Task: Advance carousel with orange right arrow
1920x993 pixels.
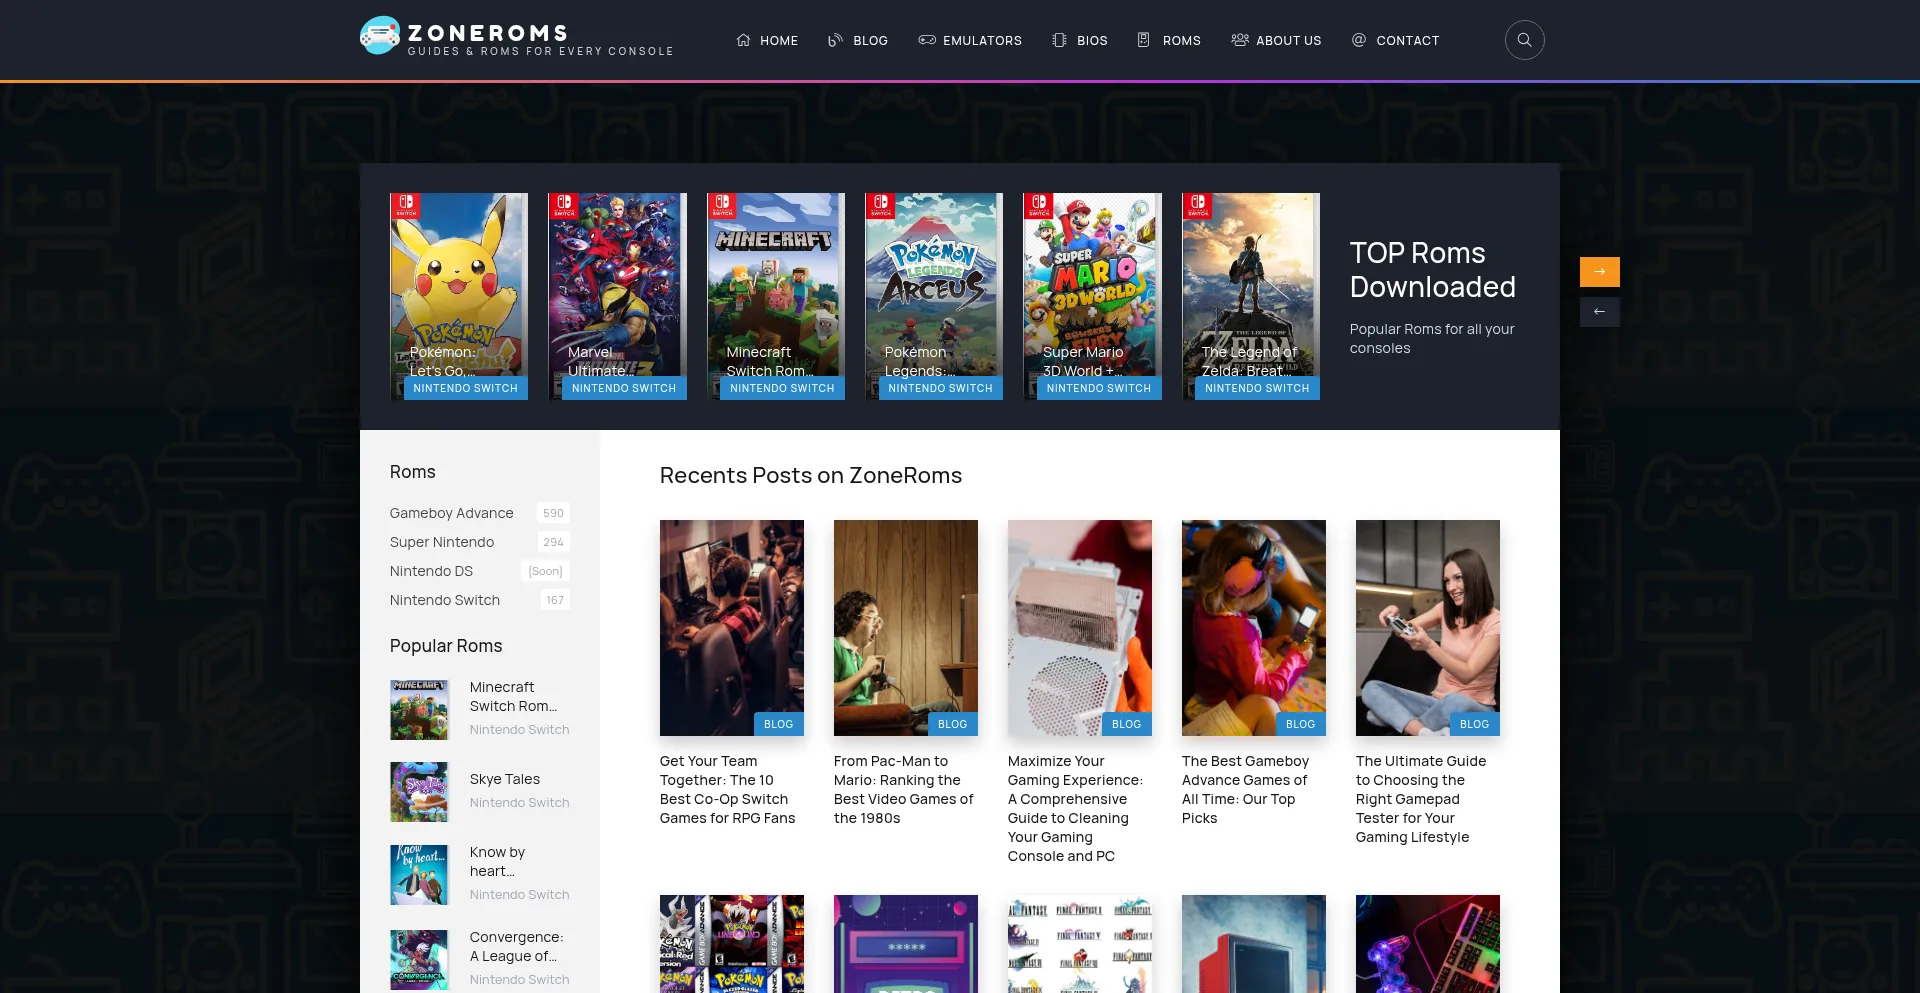Action: tap(1599, 272)
